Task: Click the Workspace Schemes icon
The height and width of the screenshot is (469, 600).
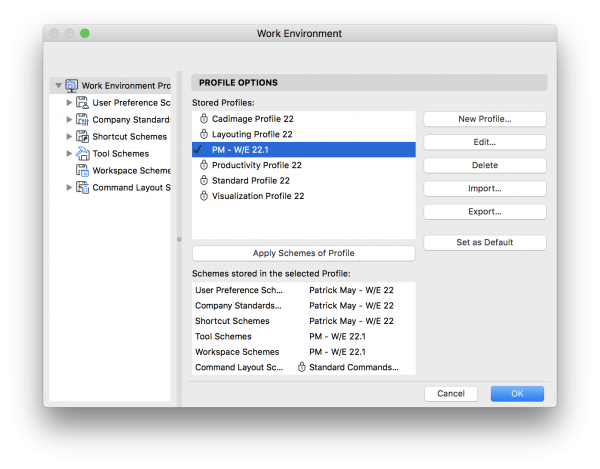Action: [83, 171]
